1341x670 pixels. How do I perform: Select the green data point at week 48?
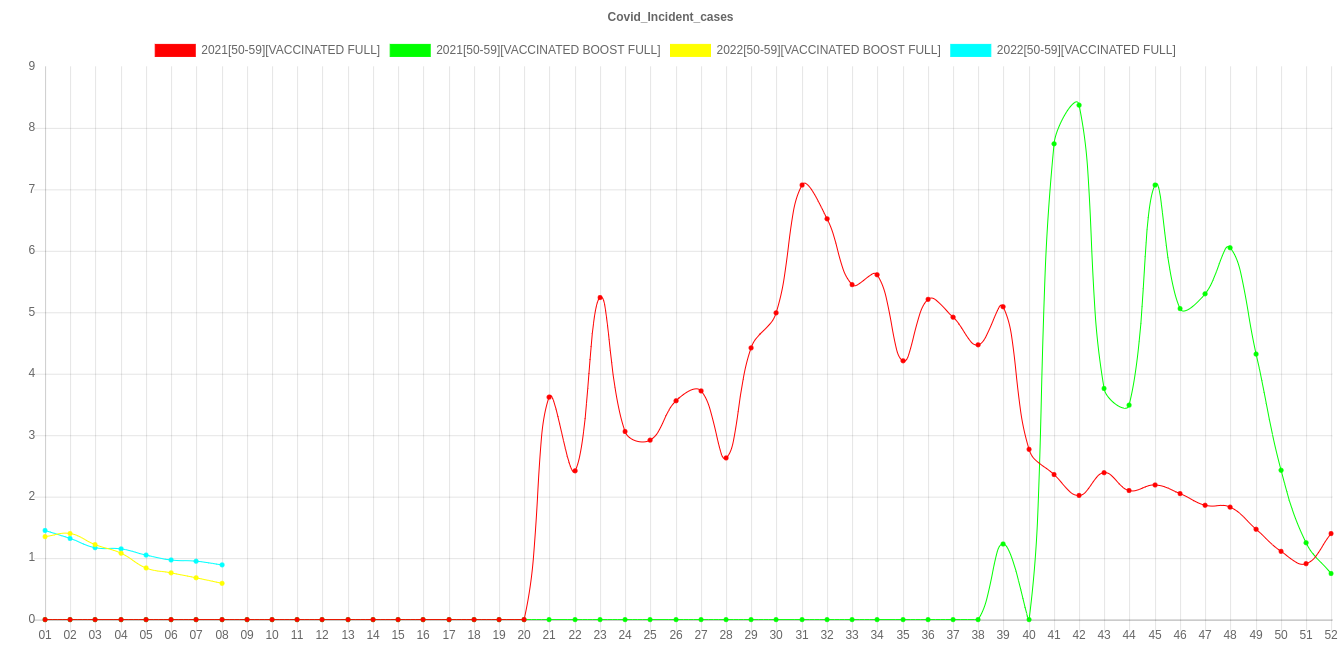pos(1229,248)
